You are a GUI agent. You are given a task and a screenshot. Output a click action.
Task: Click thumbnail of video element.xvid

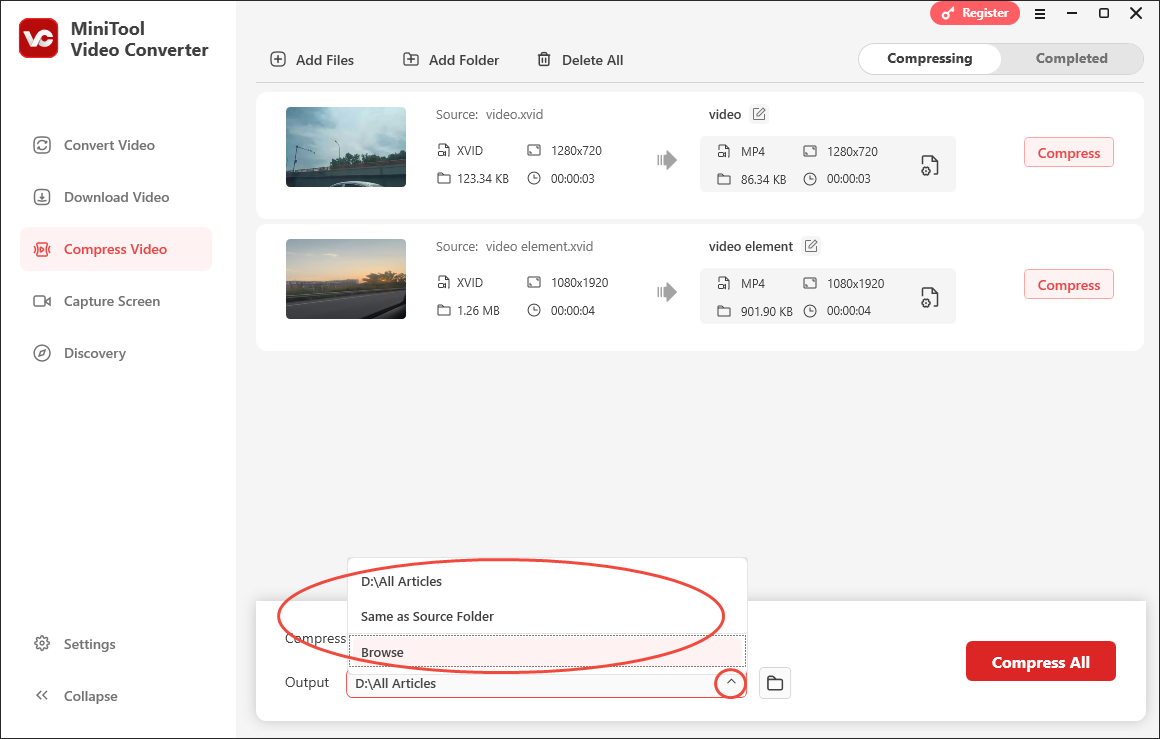click(345, 279)
